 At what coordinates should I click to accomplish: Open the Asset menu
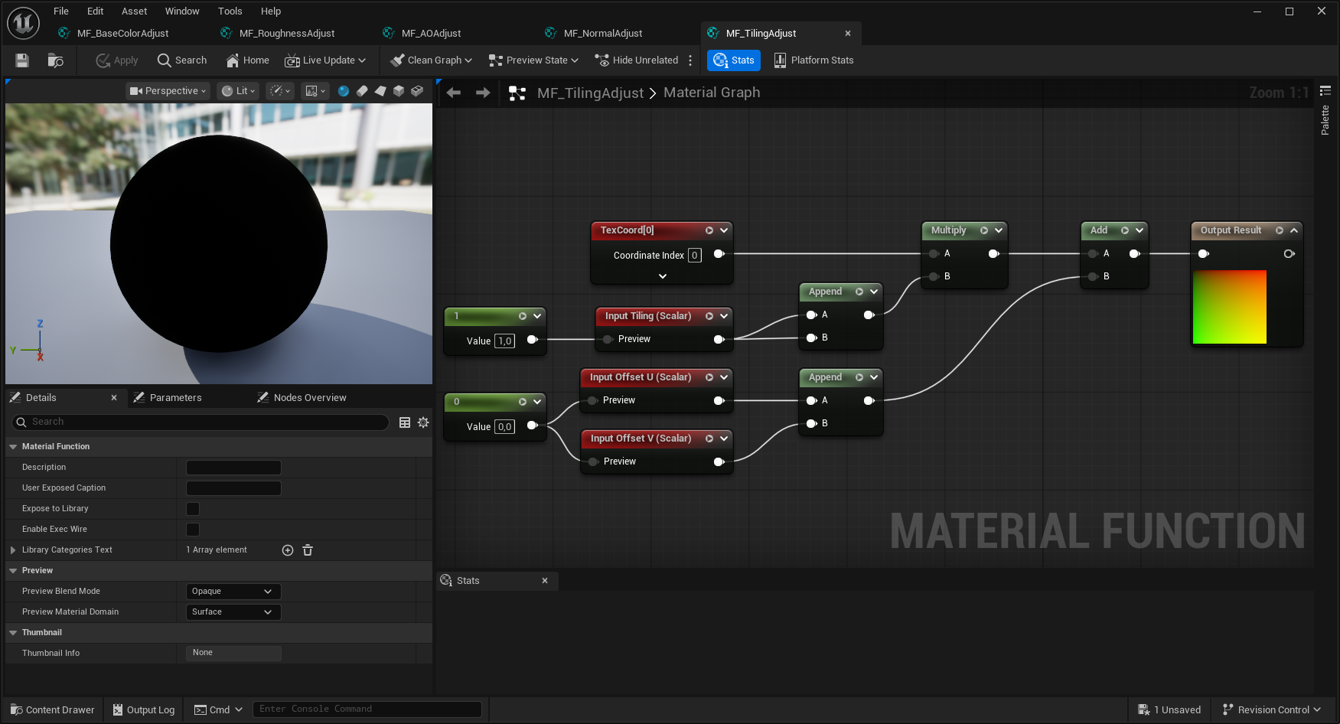134,11
